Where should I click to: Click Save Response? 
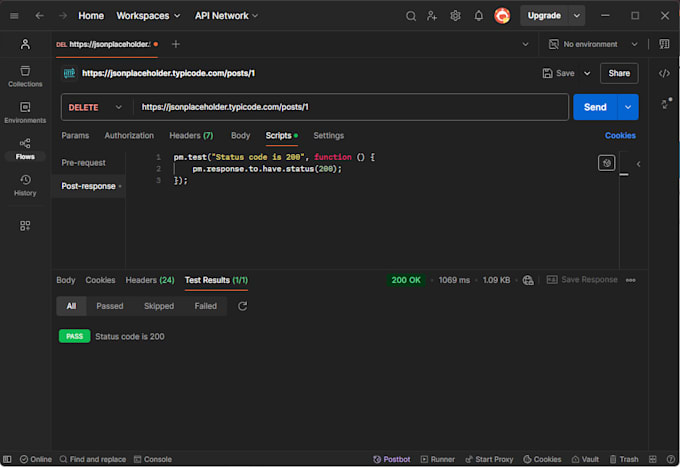click(582, 280)
